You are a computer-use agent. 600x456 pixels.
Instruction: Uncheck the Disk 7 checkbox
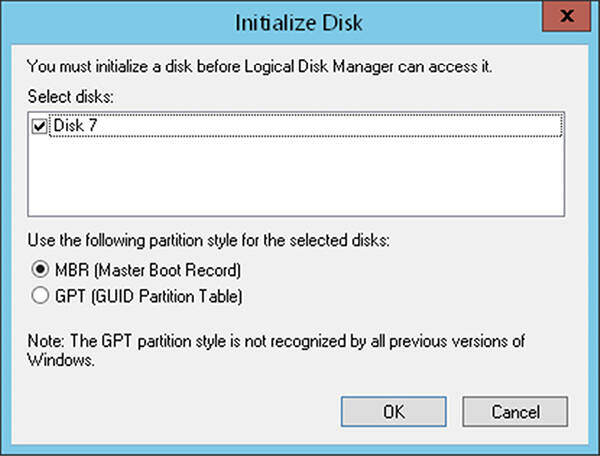39,126
